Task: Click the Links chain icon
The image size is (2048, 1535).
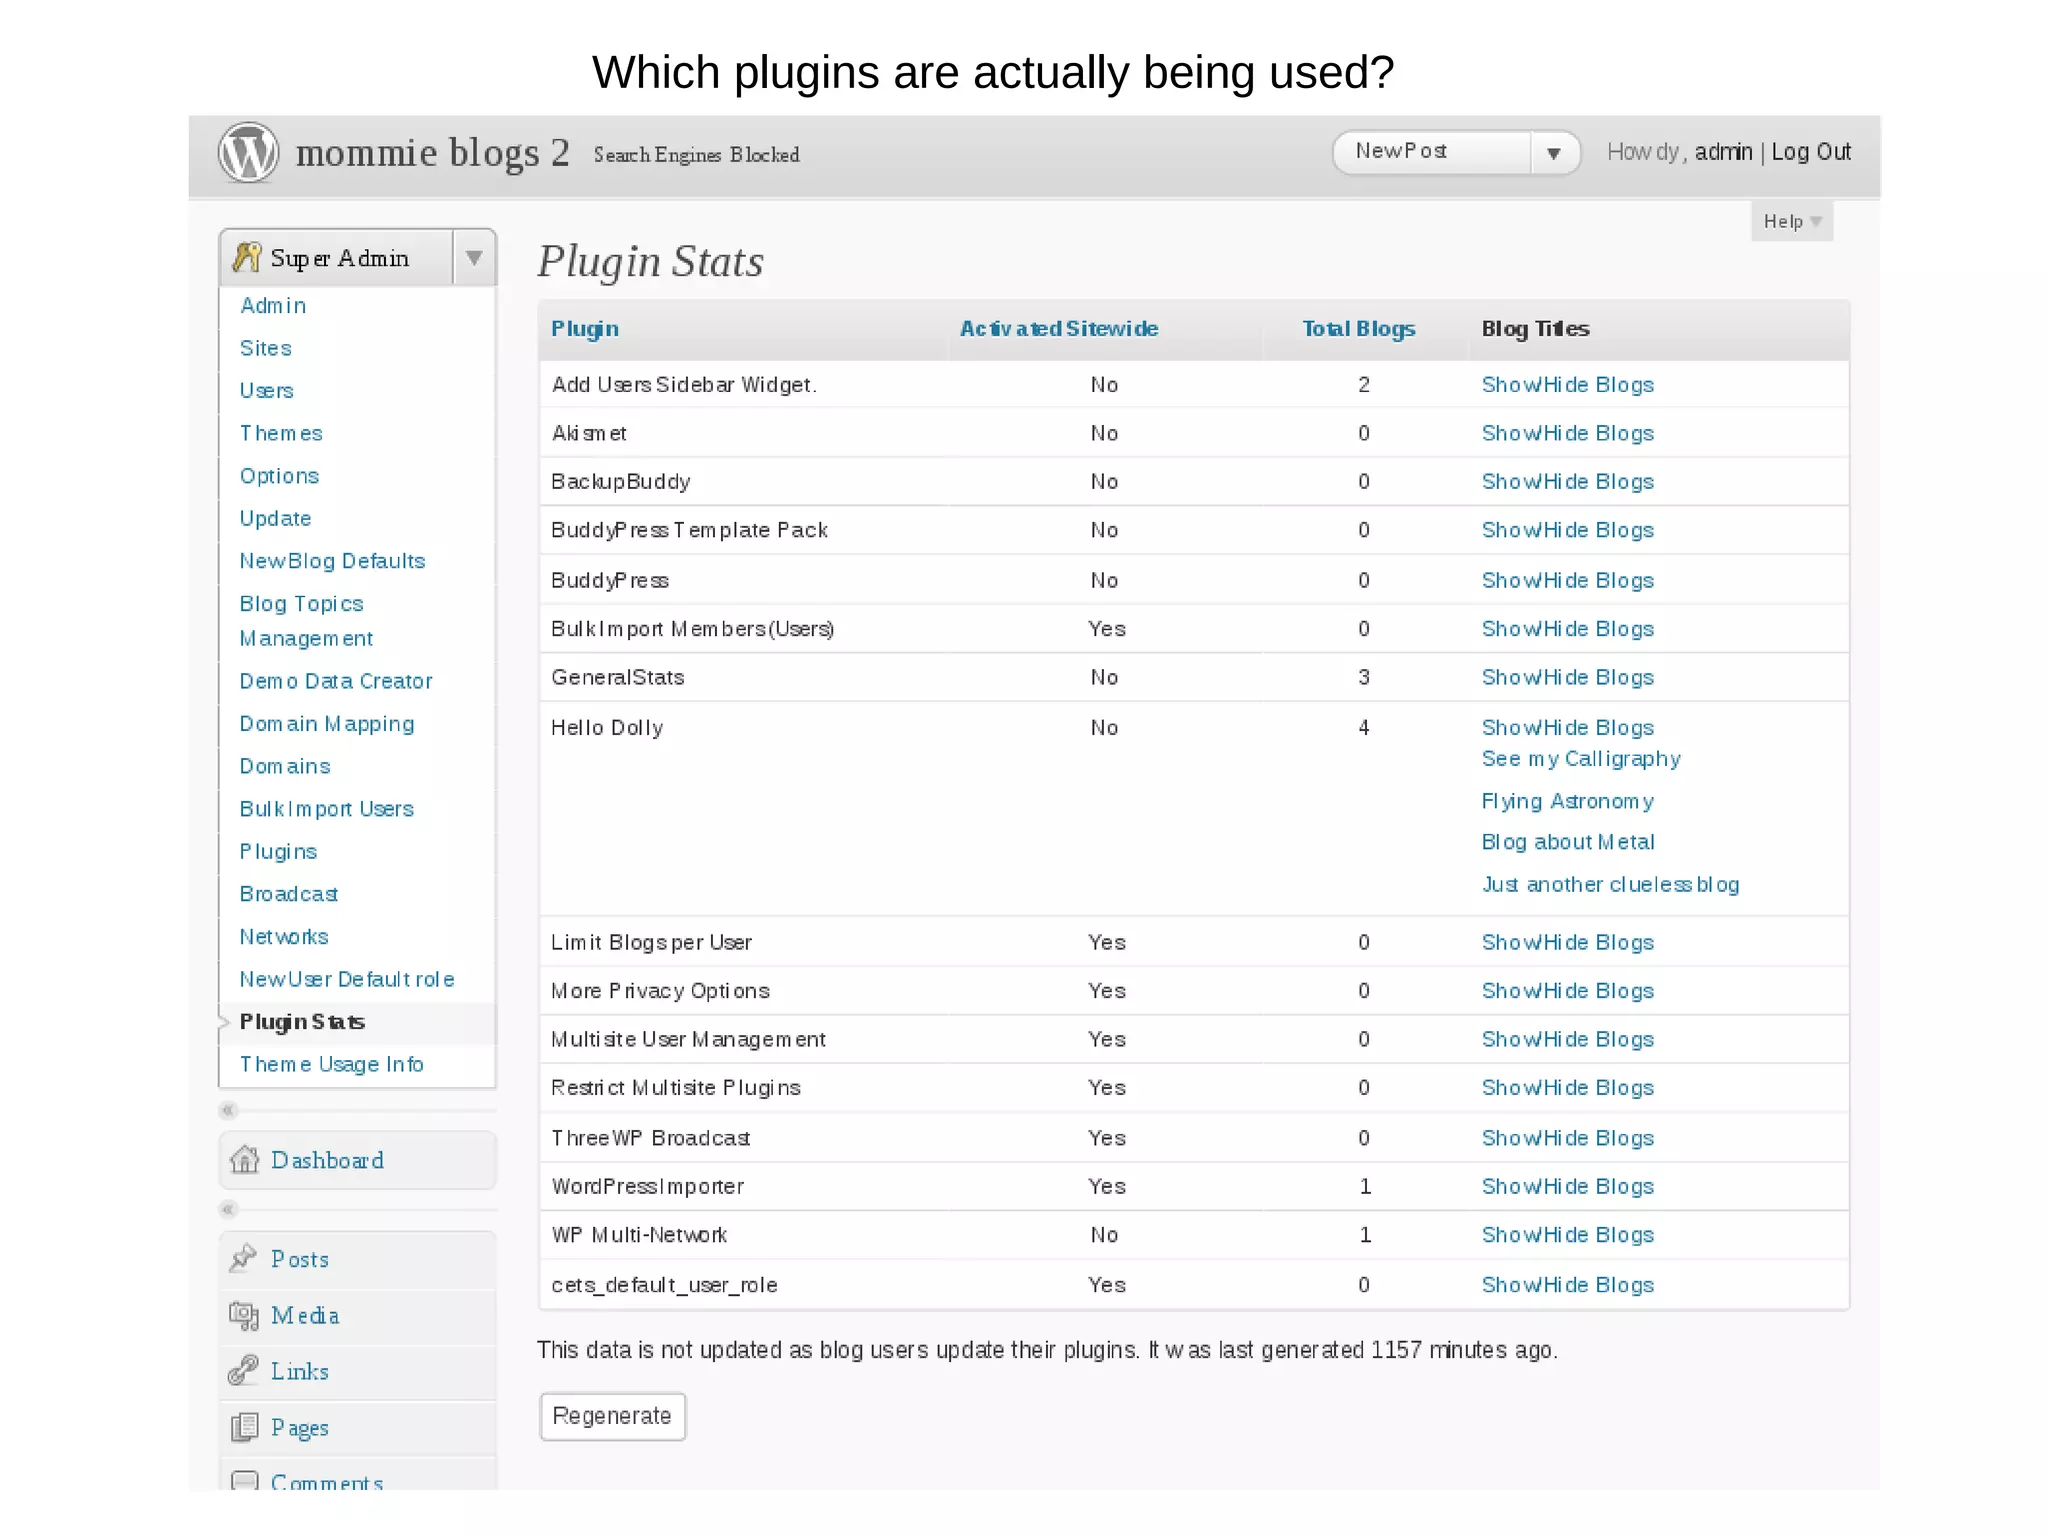Action: click(x=243, y=1371)
